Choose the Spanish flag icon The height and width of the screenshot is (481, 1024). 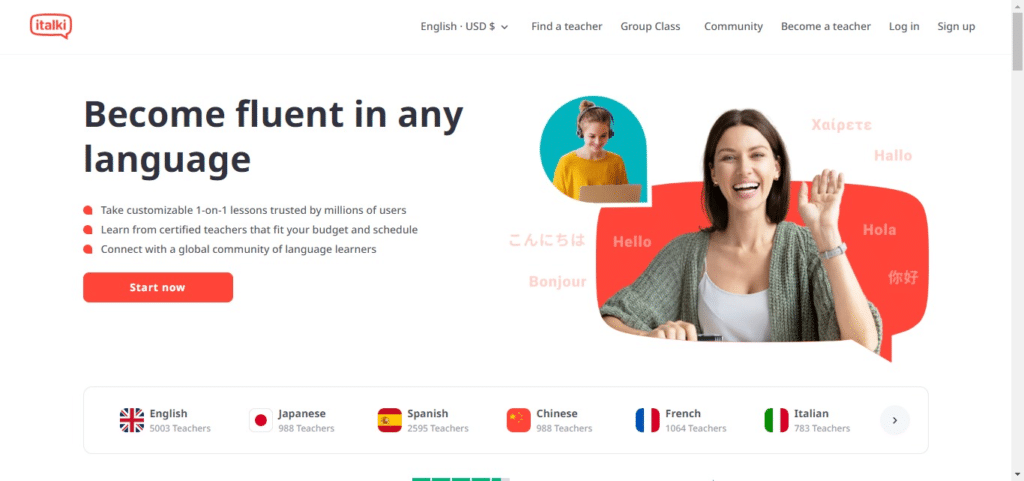coord(390,420)
